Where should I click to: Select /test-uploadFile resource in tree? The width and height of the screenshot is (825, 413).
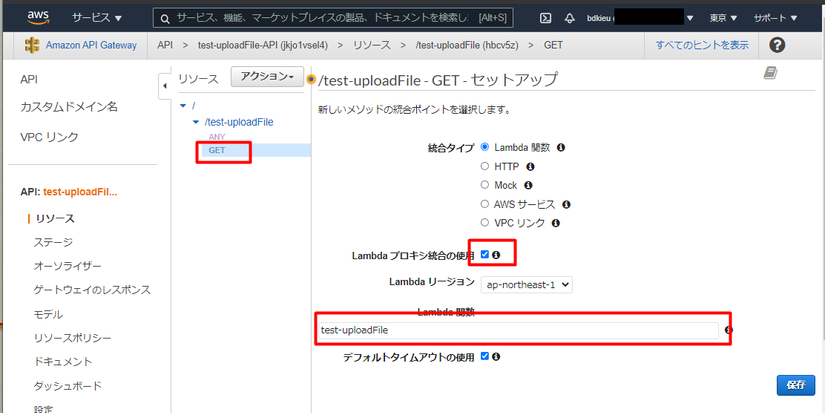(x=239, y=122)
